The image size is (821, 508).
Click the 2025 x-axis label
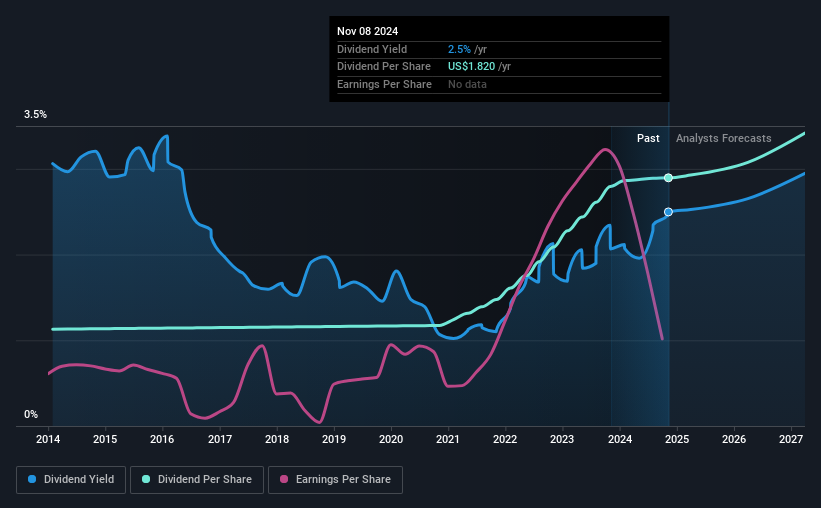click(x=677, y=439)
